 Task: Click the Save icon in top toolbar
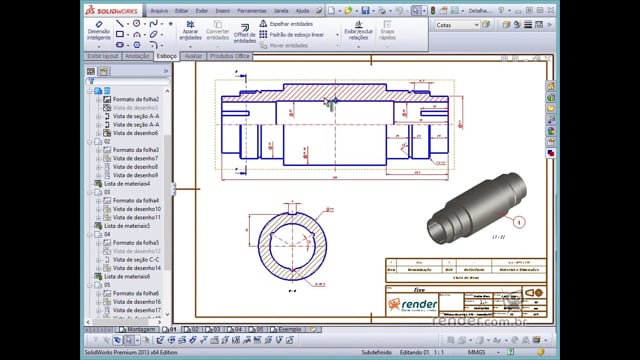tap(365, 11)
